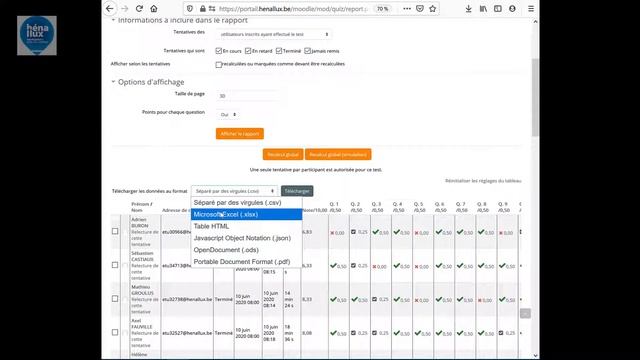
Task: Choose 'OpenDocument (.ods)' option
Action: 247,250
